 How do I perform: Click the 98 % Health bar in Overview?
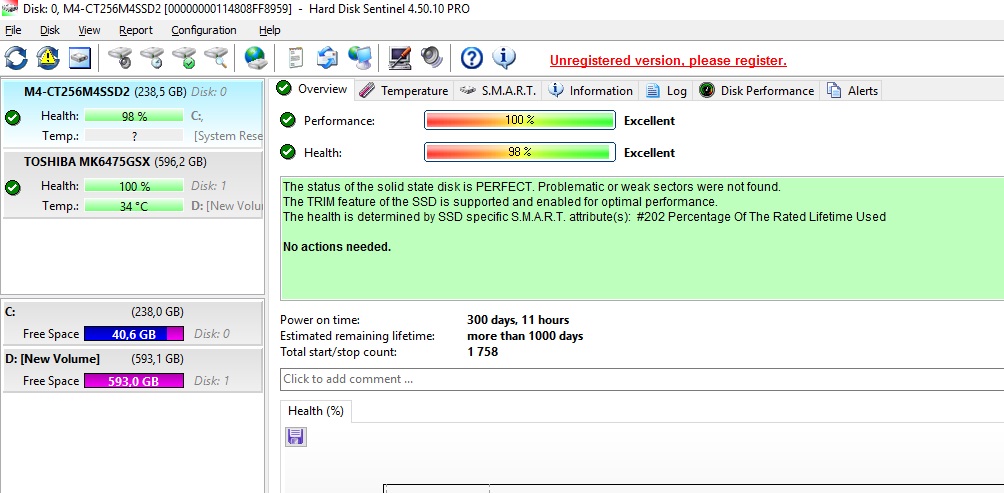(x=519, y=152)
